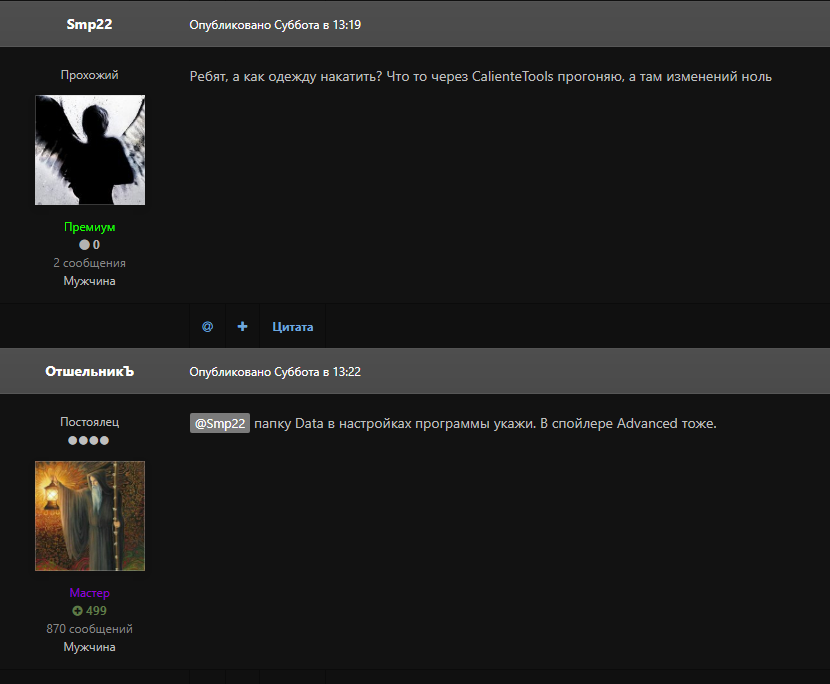Screen dimensions: 830x684
Task: Click the ОтшельникЪ username in the post header
Action: tap(90, 372)
